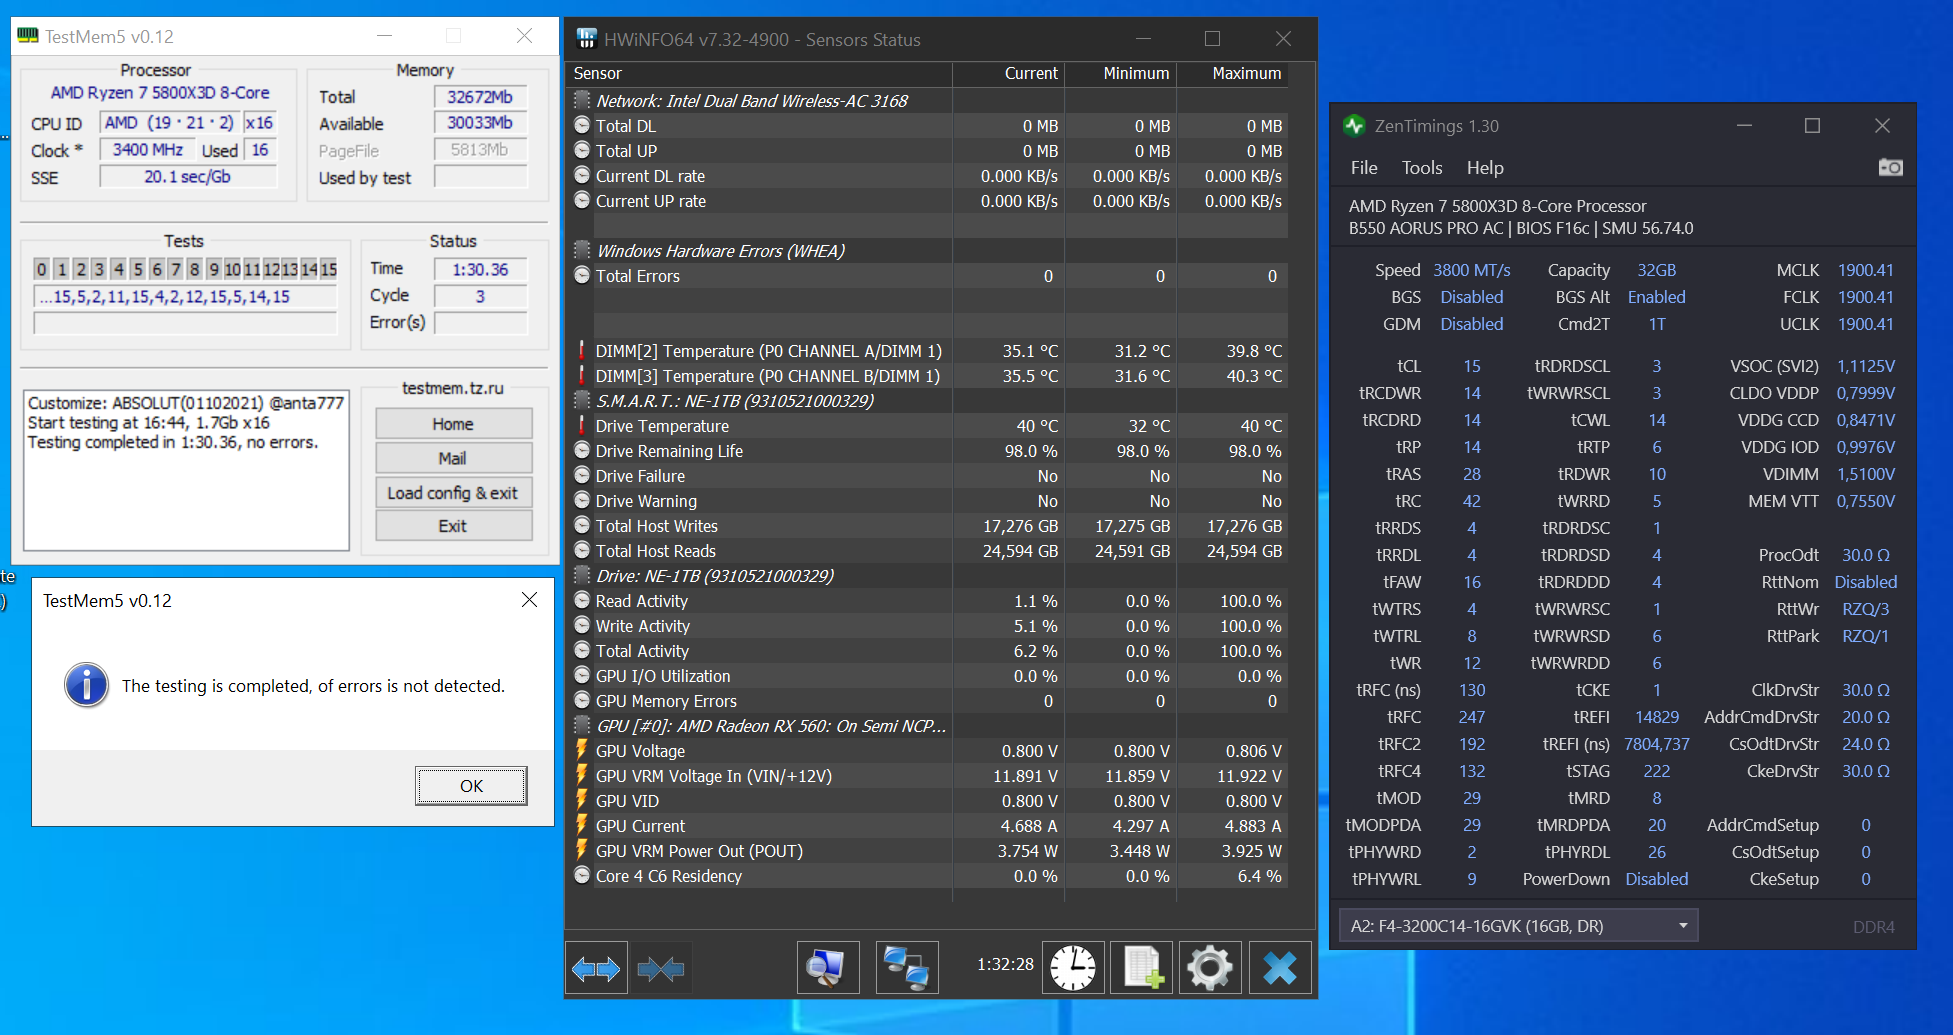
Task: Click the BGS Alt Enabled value in ZenTimings
Action: click(1657, 297)
